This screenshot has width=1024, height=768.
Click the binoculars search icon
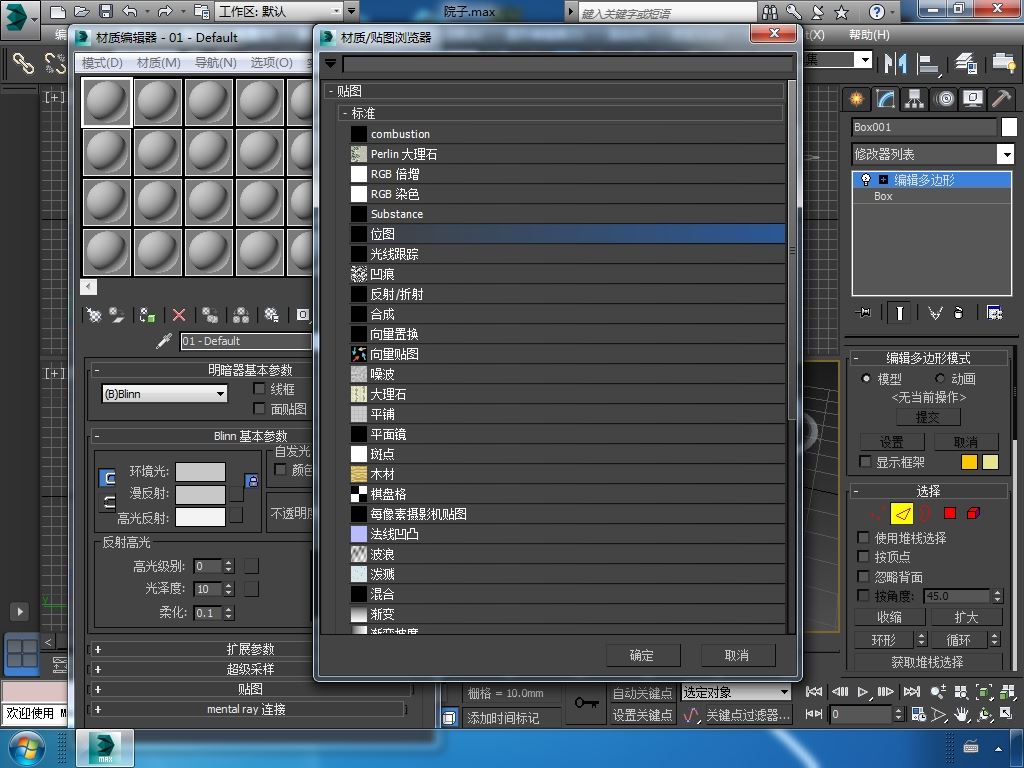coord(769,12)
